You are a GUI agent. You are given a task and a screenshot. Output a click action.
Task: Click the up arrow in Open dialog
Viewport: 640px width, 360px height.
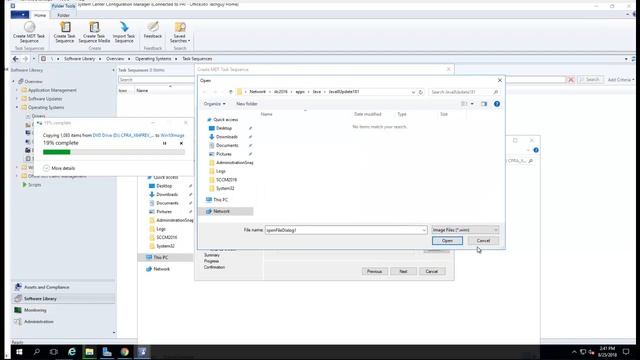pos(231,92)
